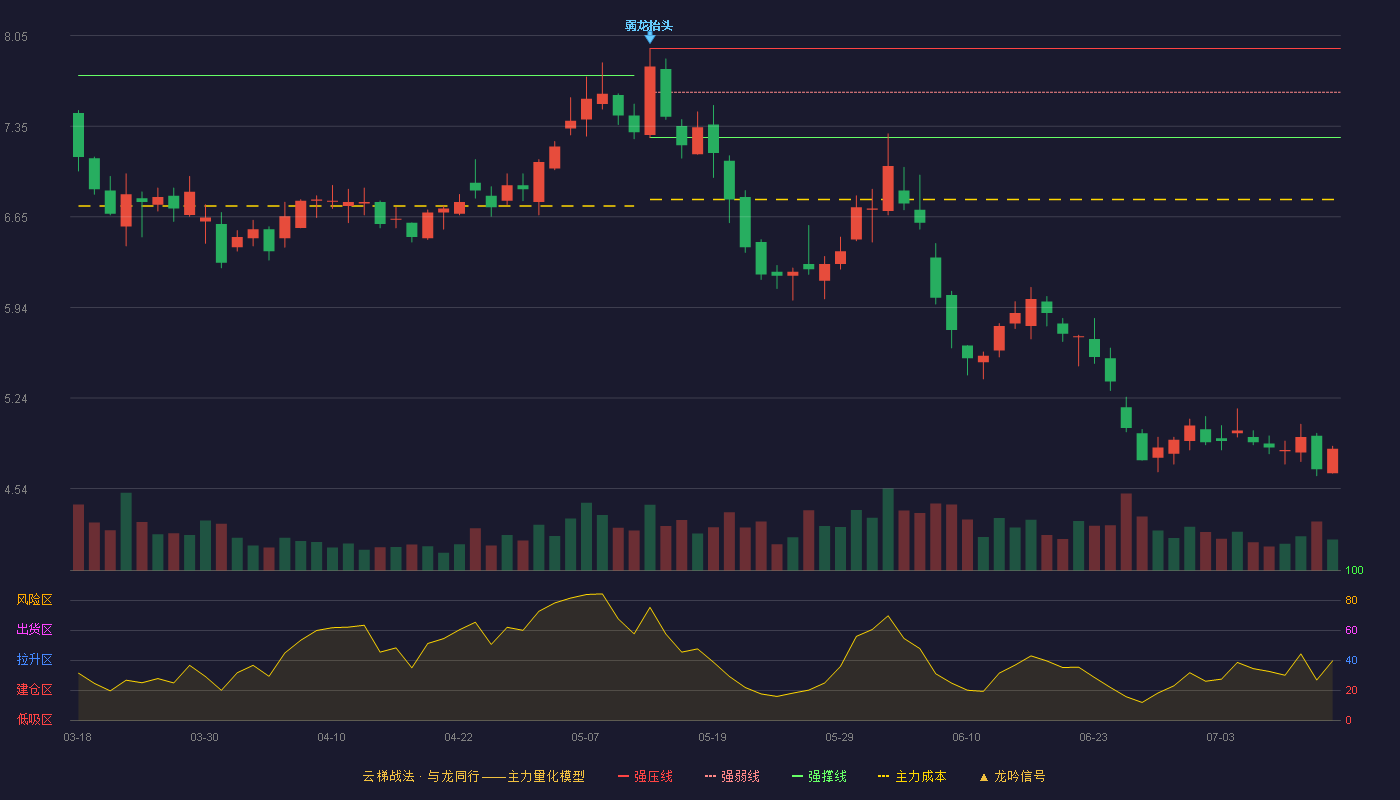This screenshot has height=800, width=1400.
Task: Click the 5.94 price axis label
Action: point(16,309)
